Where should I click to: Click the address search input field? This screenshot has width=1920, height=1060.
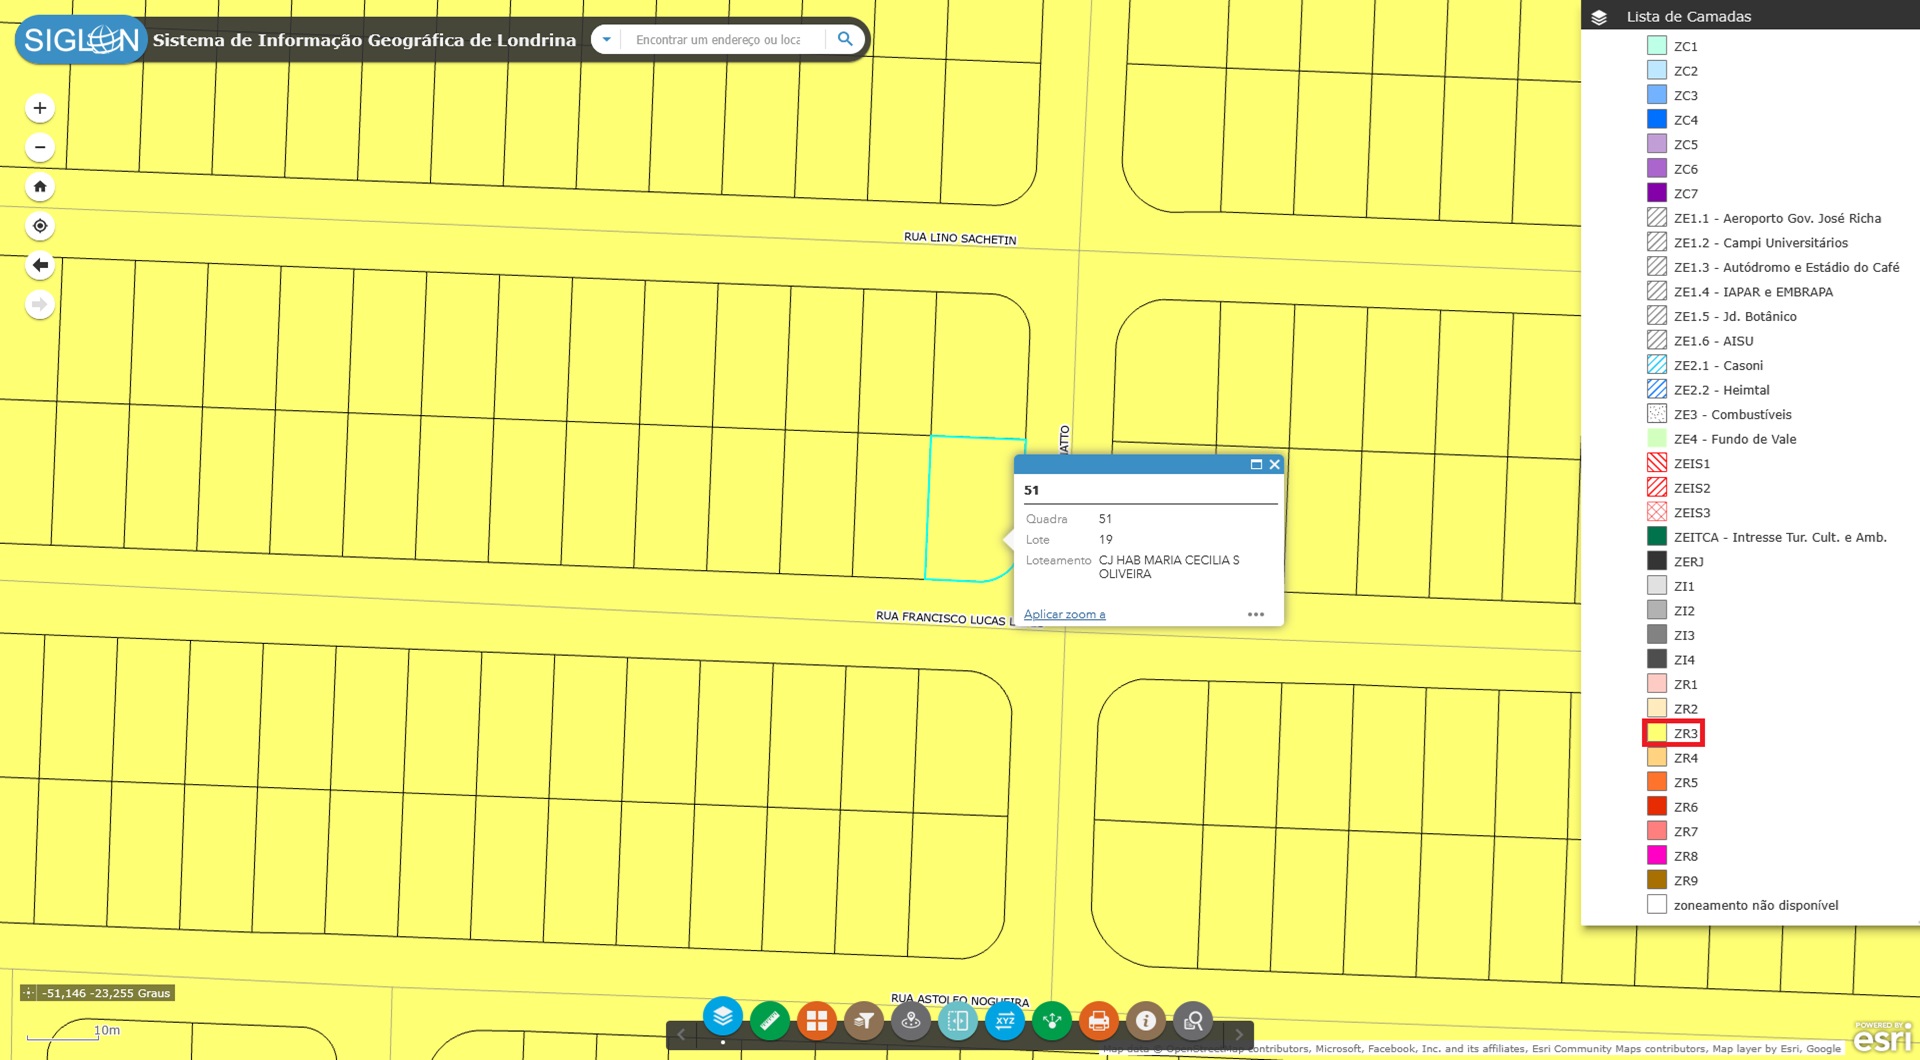click(x=723, y=39)
